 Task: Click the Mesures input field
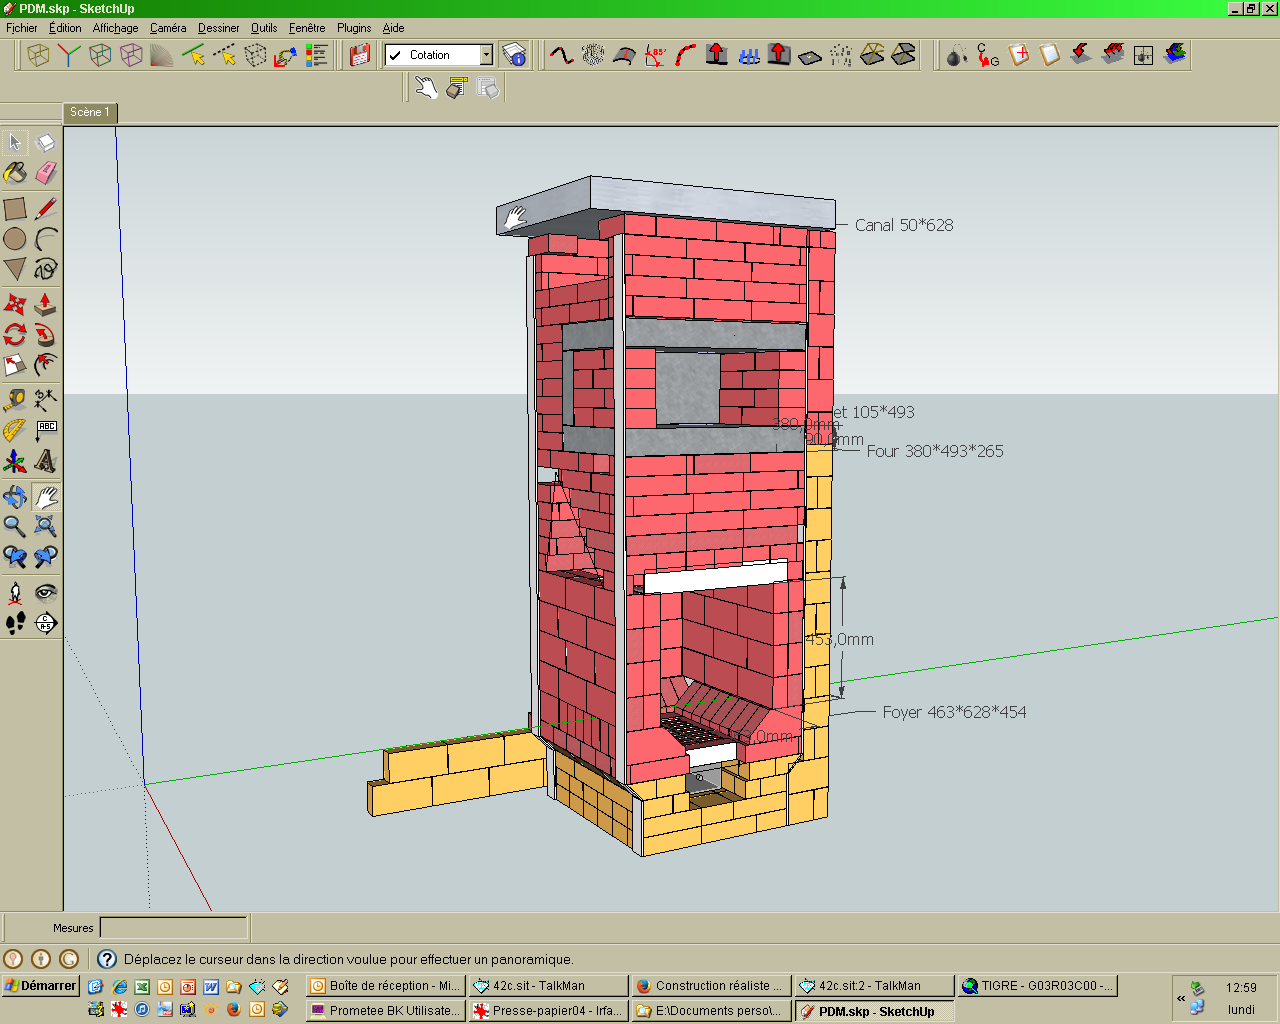173,928
